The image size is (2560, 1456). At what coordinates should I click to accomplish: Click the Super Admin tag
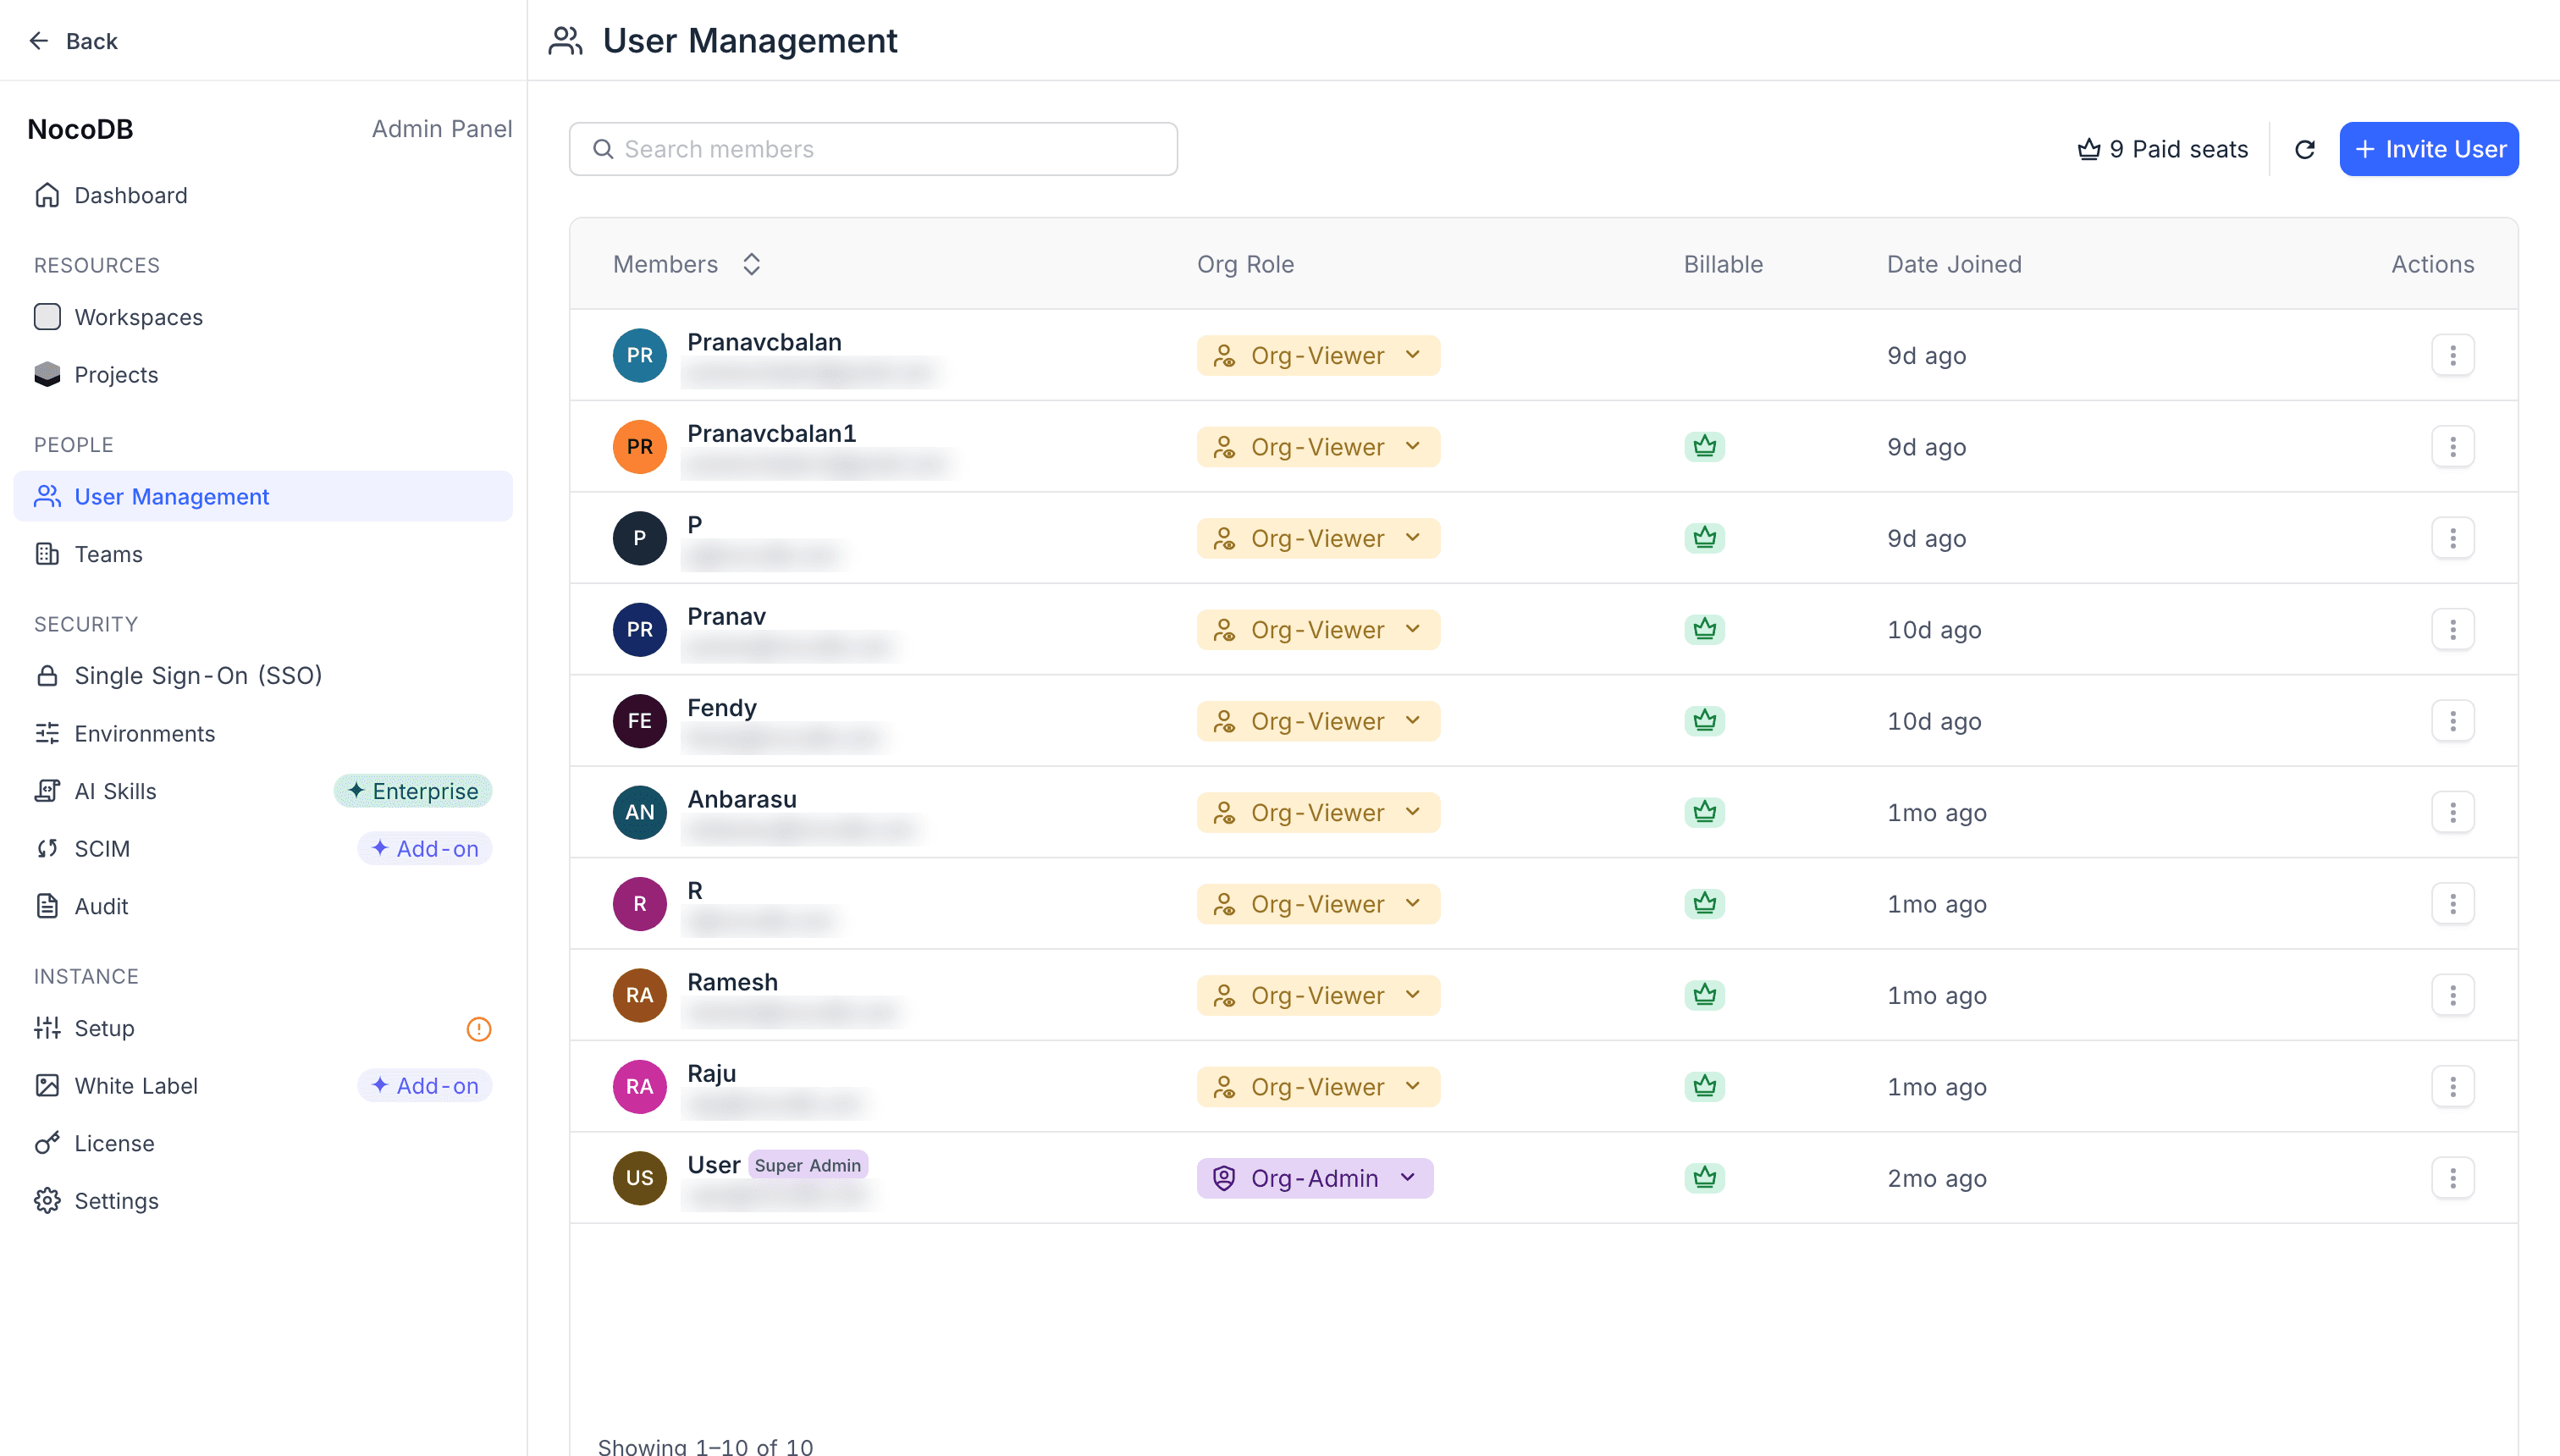807,1165
